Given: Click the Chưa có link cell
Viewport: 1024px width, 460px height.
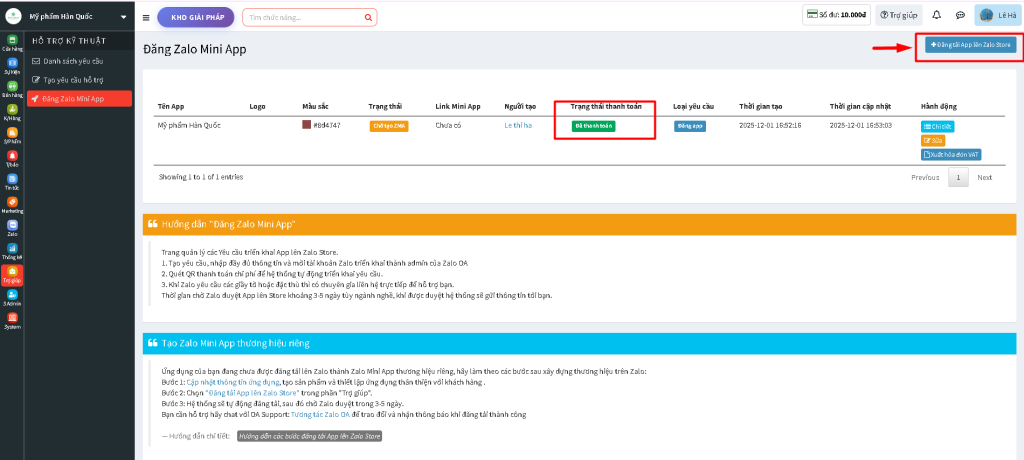Looking at the screenshot, I should [x=448, y=125].
